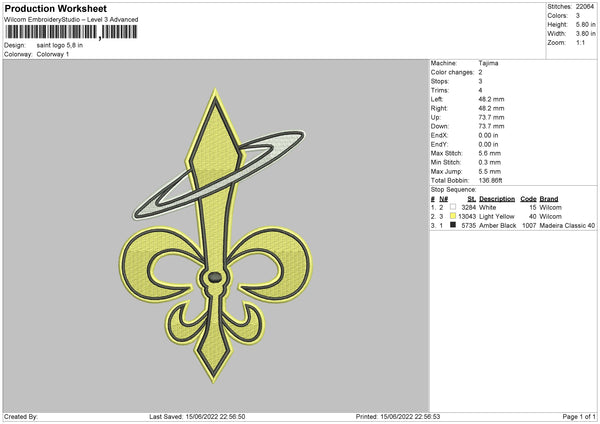
Task: Click the Max Jump value '5.5 mm'
Action: (489, 171)
